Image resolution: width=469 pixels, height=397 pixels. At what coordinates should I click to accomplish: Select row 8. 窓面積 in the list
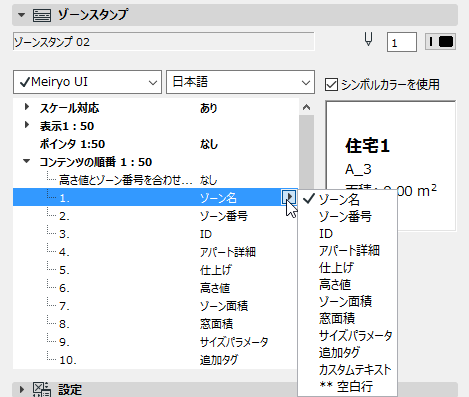point(156,324)
